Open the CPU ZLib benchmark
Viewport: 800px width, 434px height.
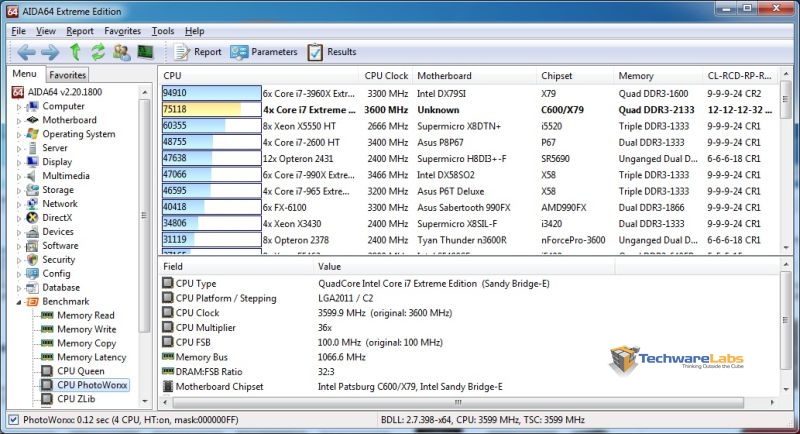tap(76, 399)
